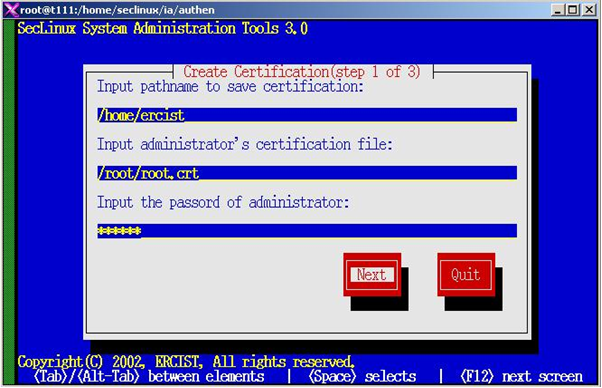
Task: Focus the administrator certification file field
Action: click(307, 173)
